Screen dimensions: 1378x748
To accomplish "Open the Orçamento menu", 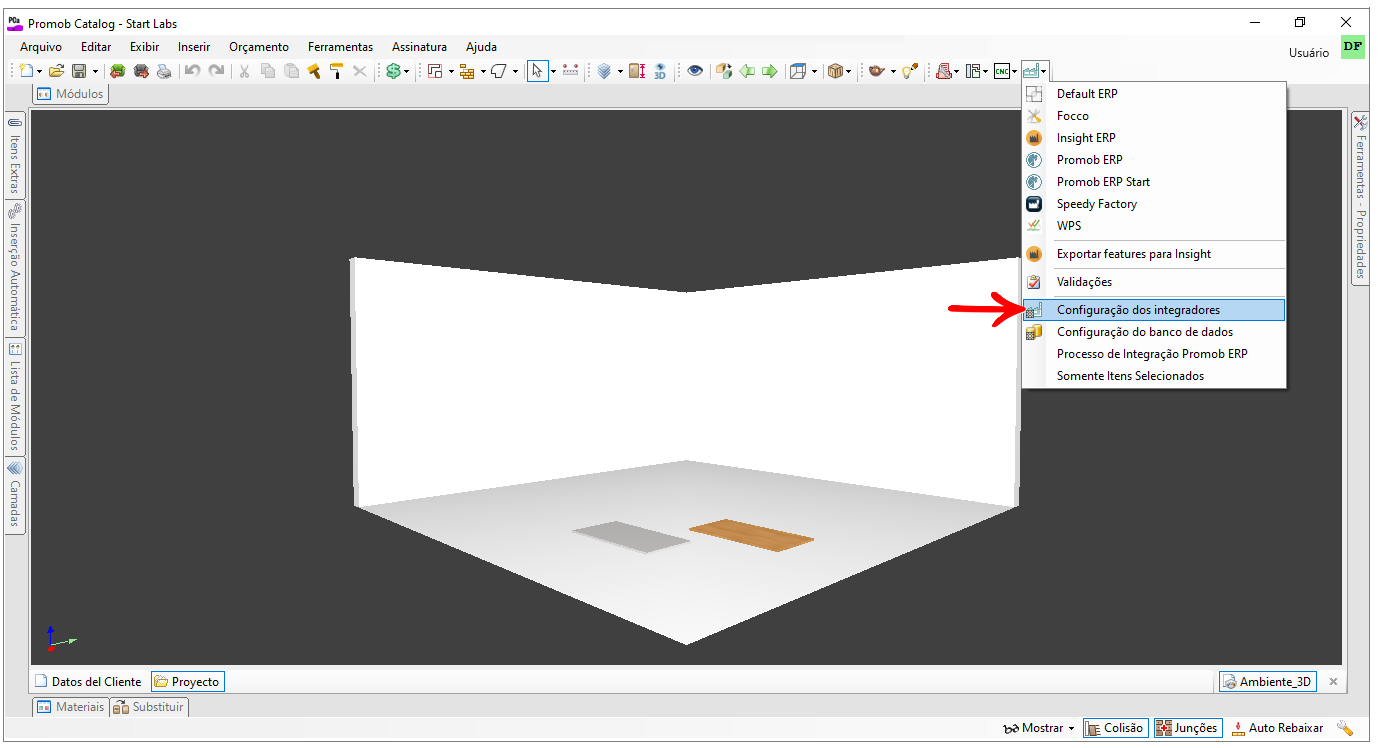I will 259,47.
